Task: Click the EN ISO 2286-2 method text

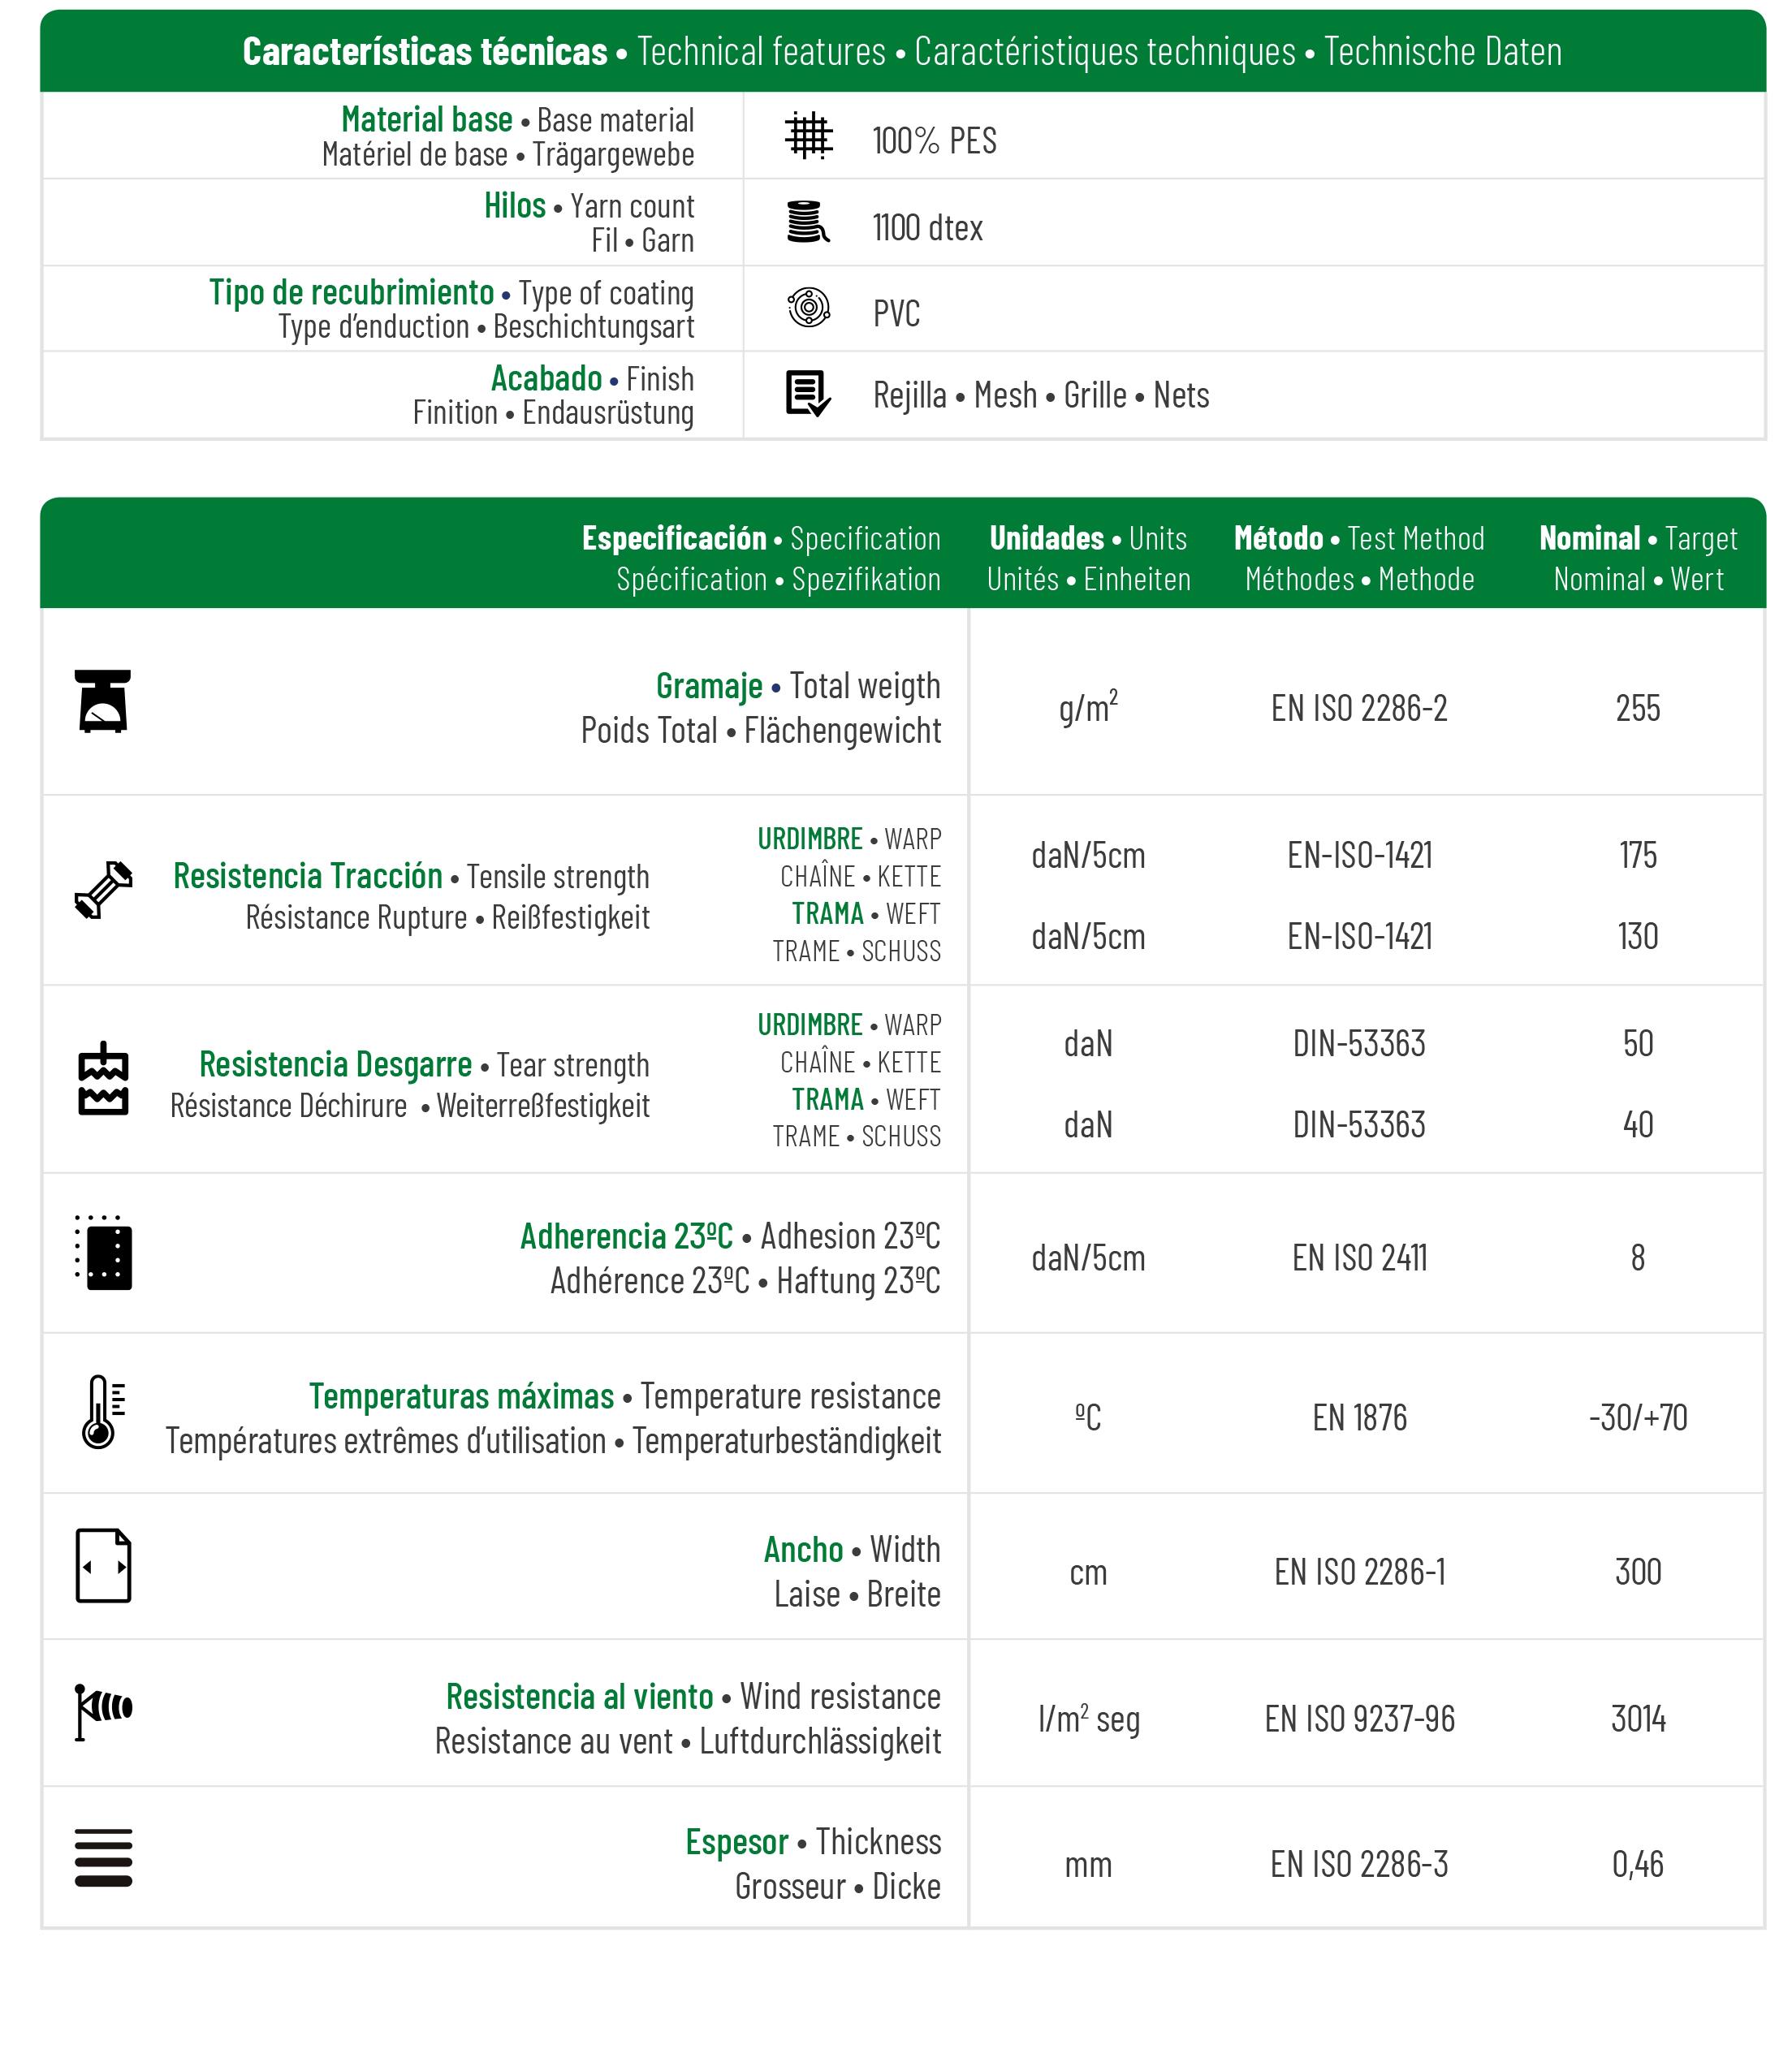Action: point(1359,709)
